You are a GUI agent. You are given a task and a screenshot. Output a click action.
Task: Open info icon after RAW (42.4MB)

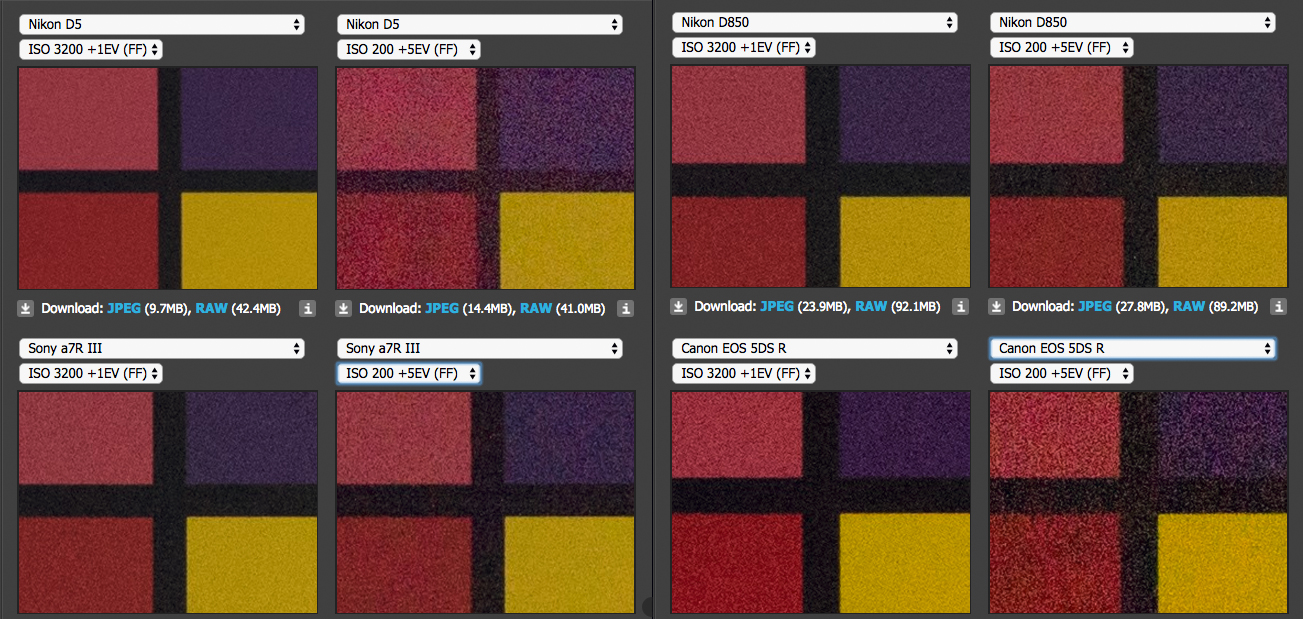[308, 309]
